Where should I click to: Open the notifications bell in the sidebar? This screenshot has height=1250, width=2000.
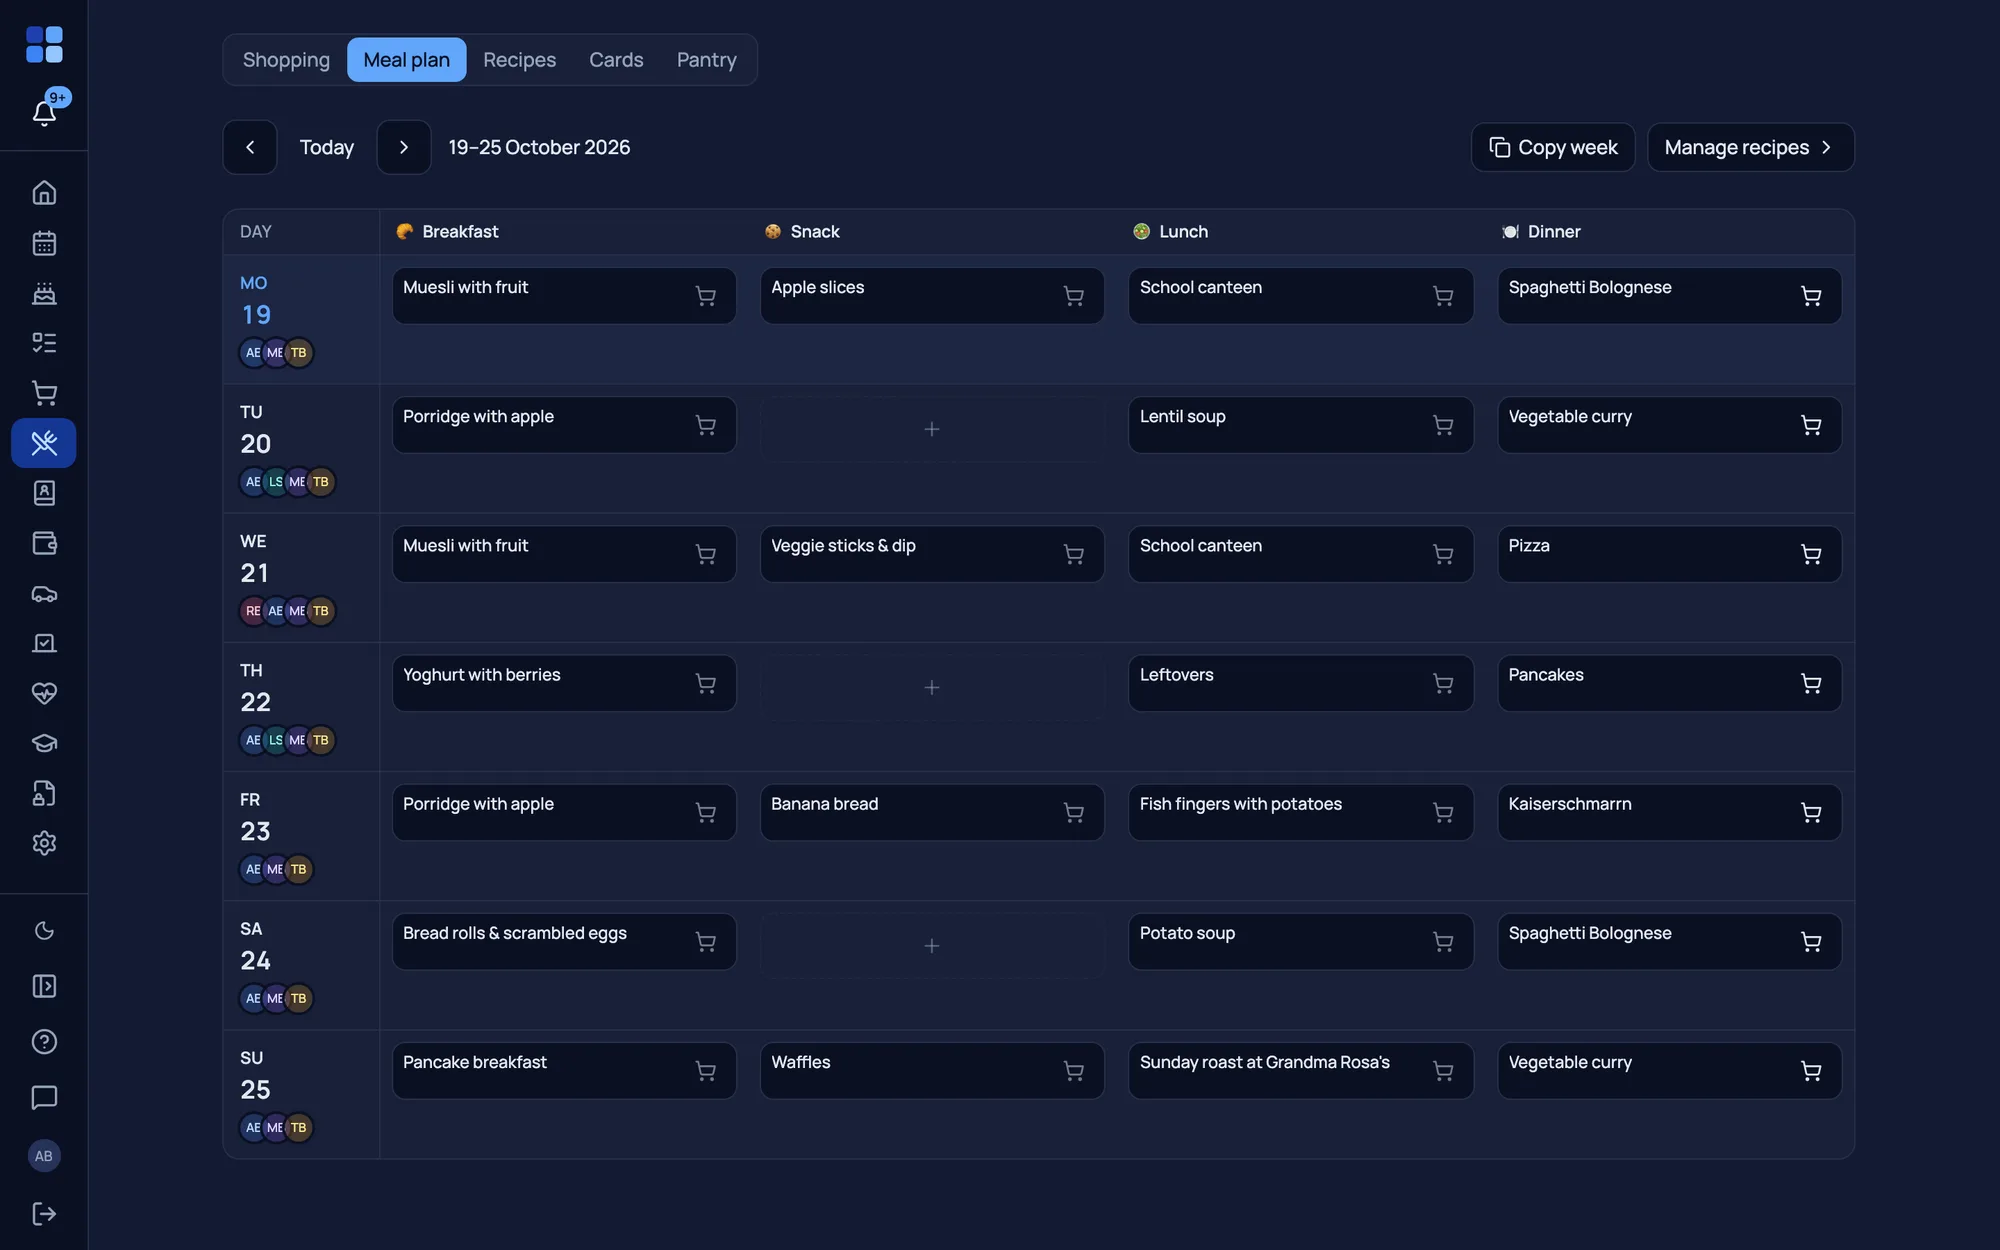pos(44,112)
